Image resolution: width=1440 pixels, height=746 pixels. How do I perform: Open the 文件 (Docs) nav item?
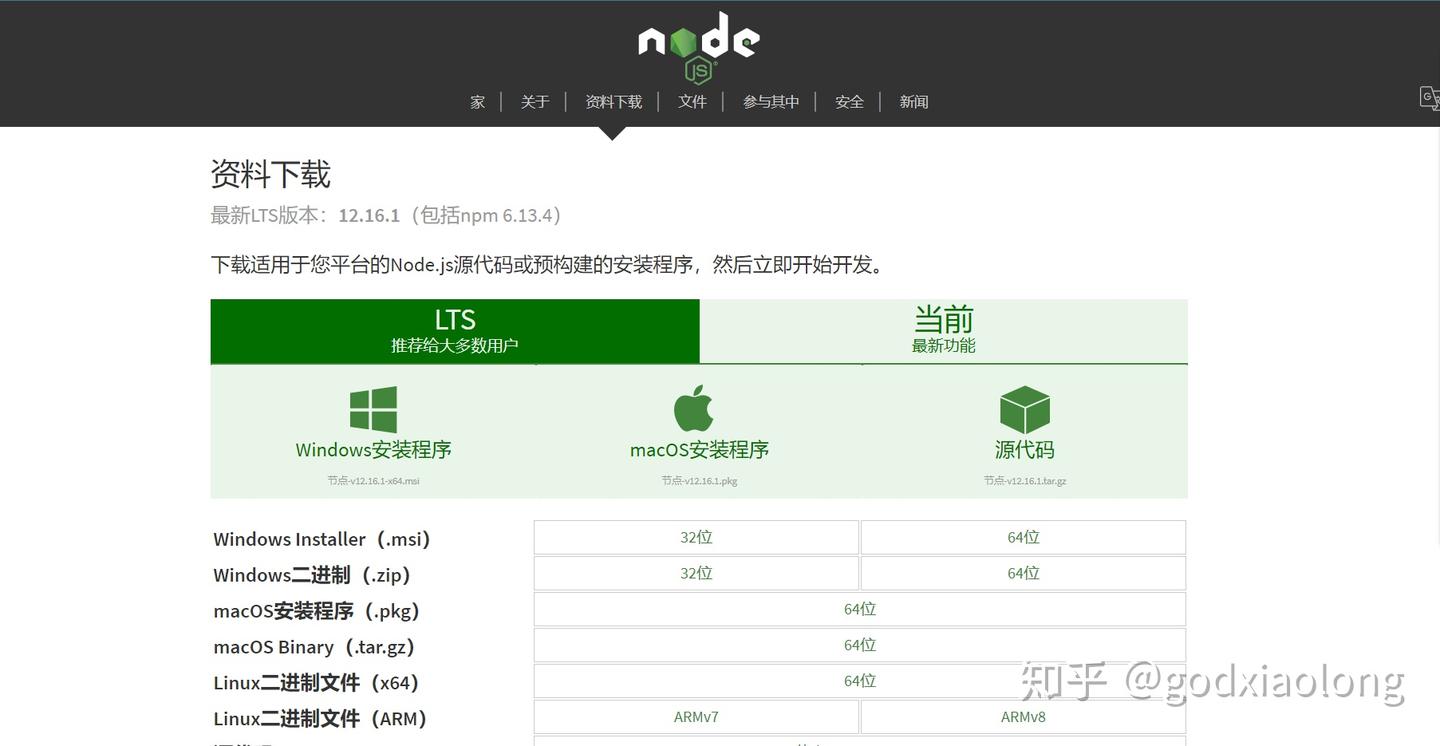coord(692,102)
